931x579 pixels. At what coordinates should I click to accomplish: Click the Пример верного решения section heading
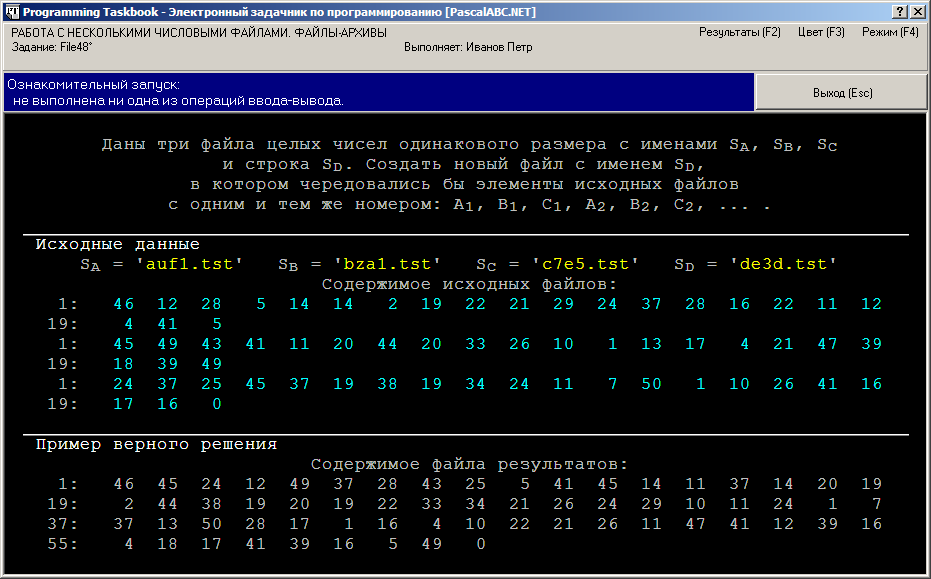156,444
